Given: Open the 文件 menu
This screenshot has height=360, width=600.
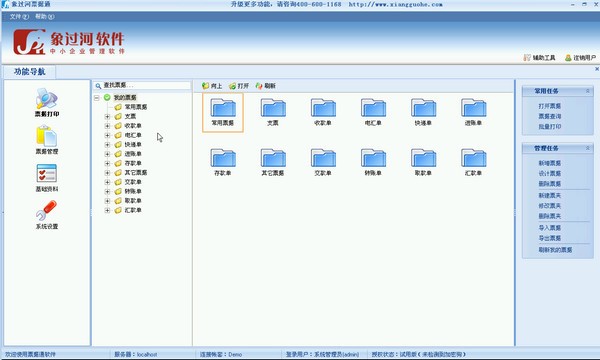Looking at the screenshot, I should coord(19,16).
